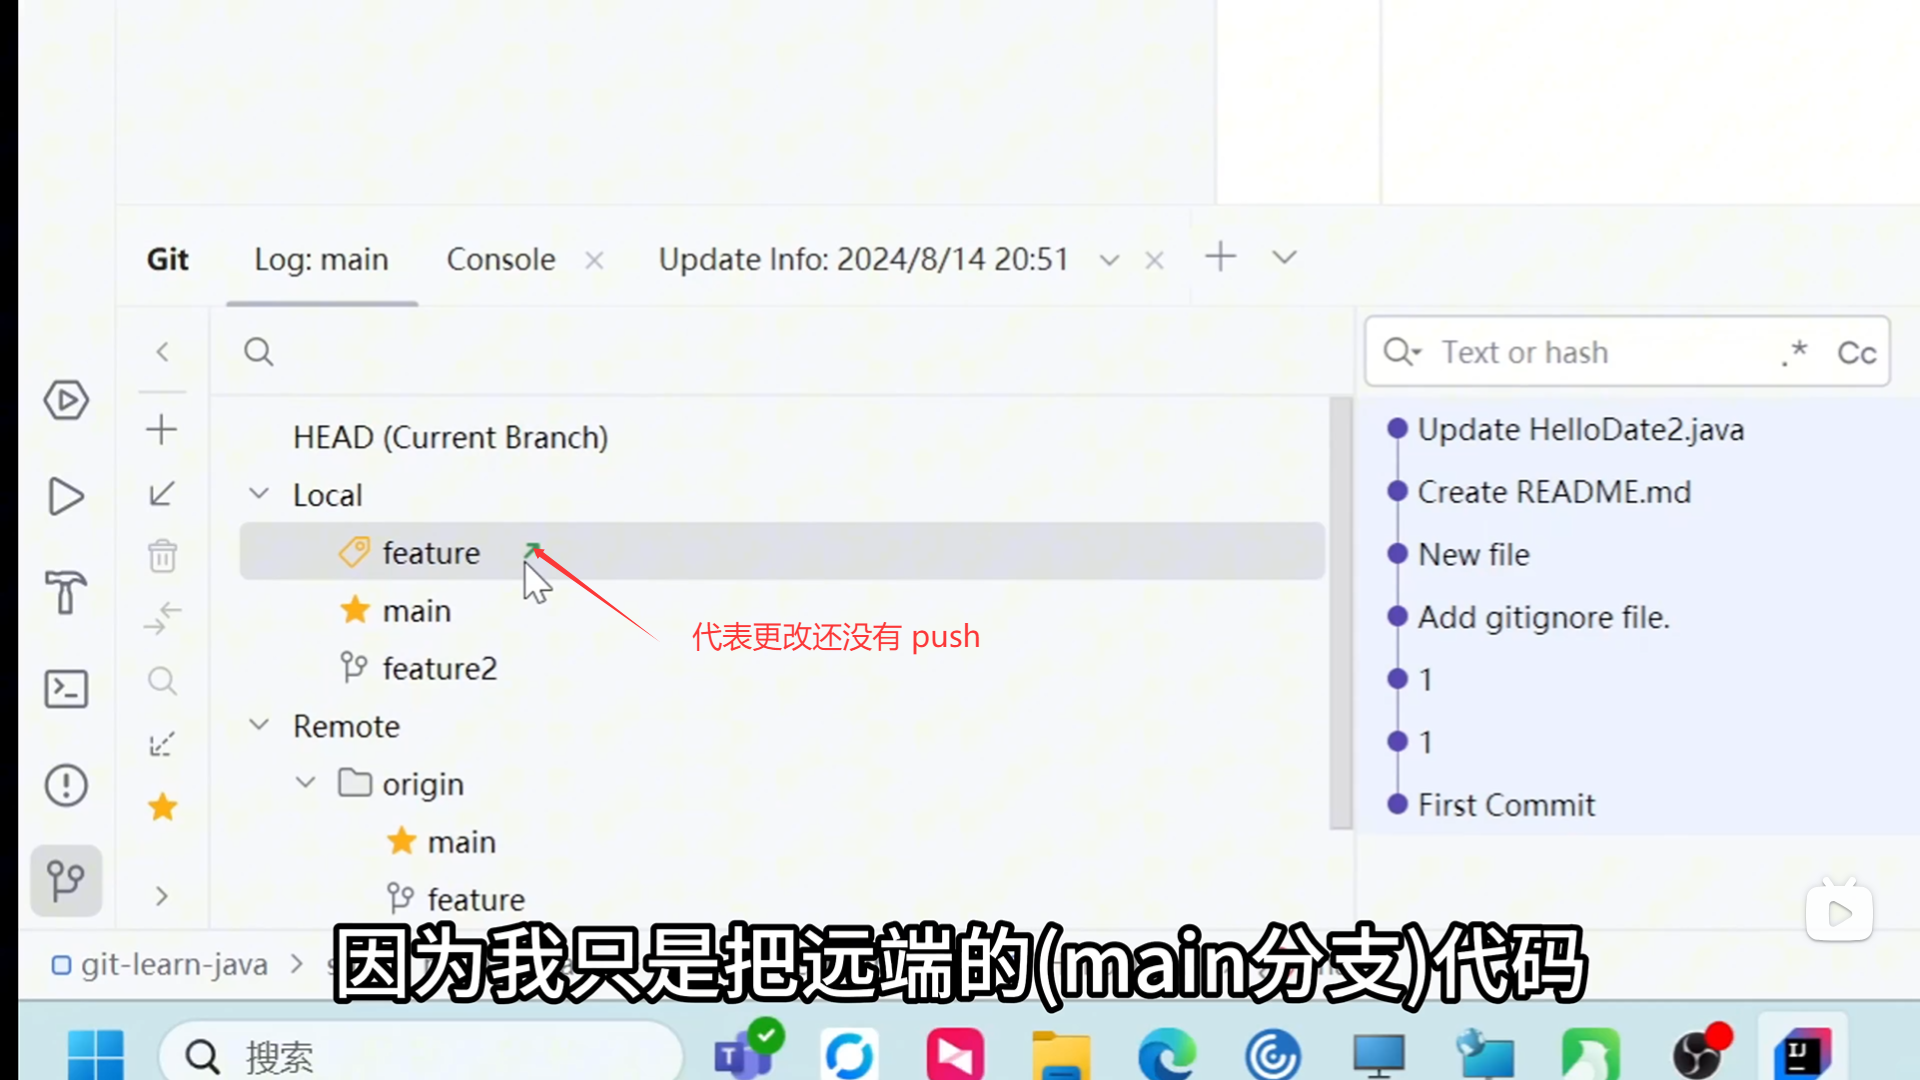Open the Services tool window icon
Screen dimensions: 1920x1080
click(x=66, y=401)
